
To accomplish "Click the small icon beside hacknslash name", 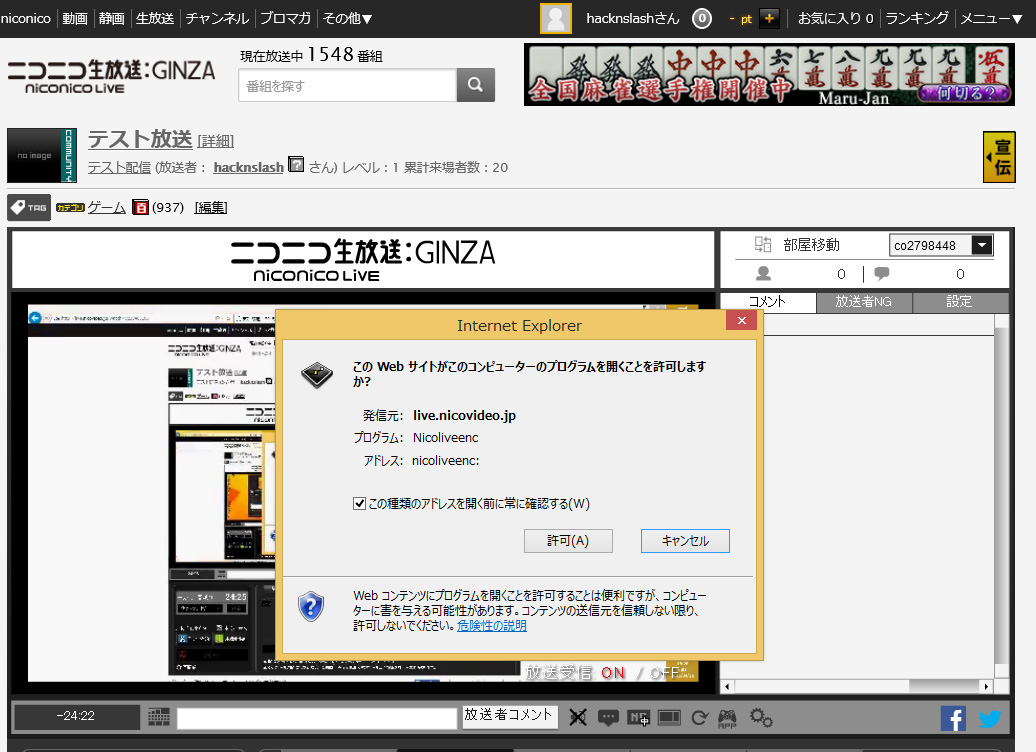I will point(297,165).
